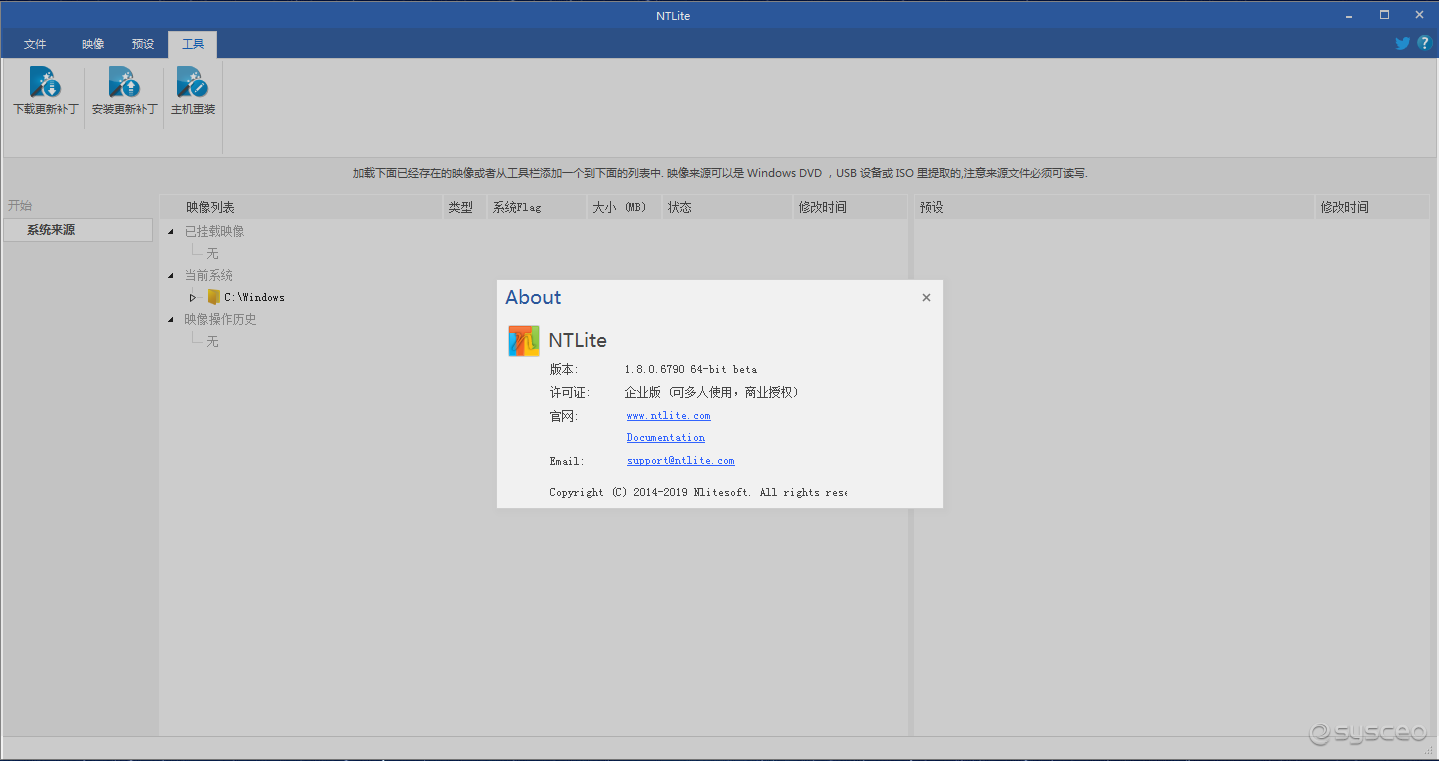
Task: Open the 文件 menu tab
Action: click(x=35, y=44)
